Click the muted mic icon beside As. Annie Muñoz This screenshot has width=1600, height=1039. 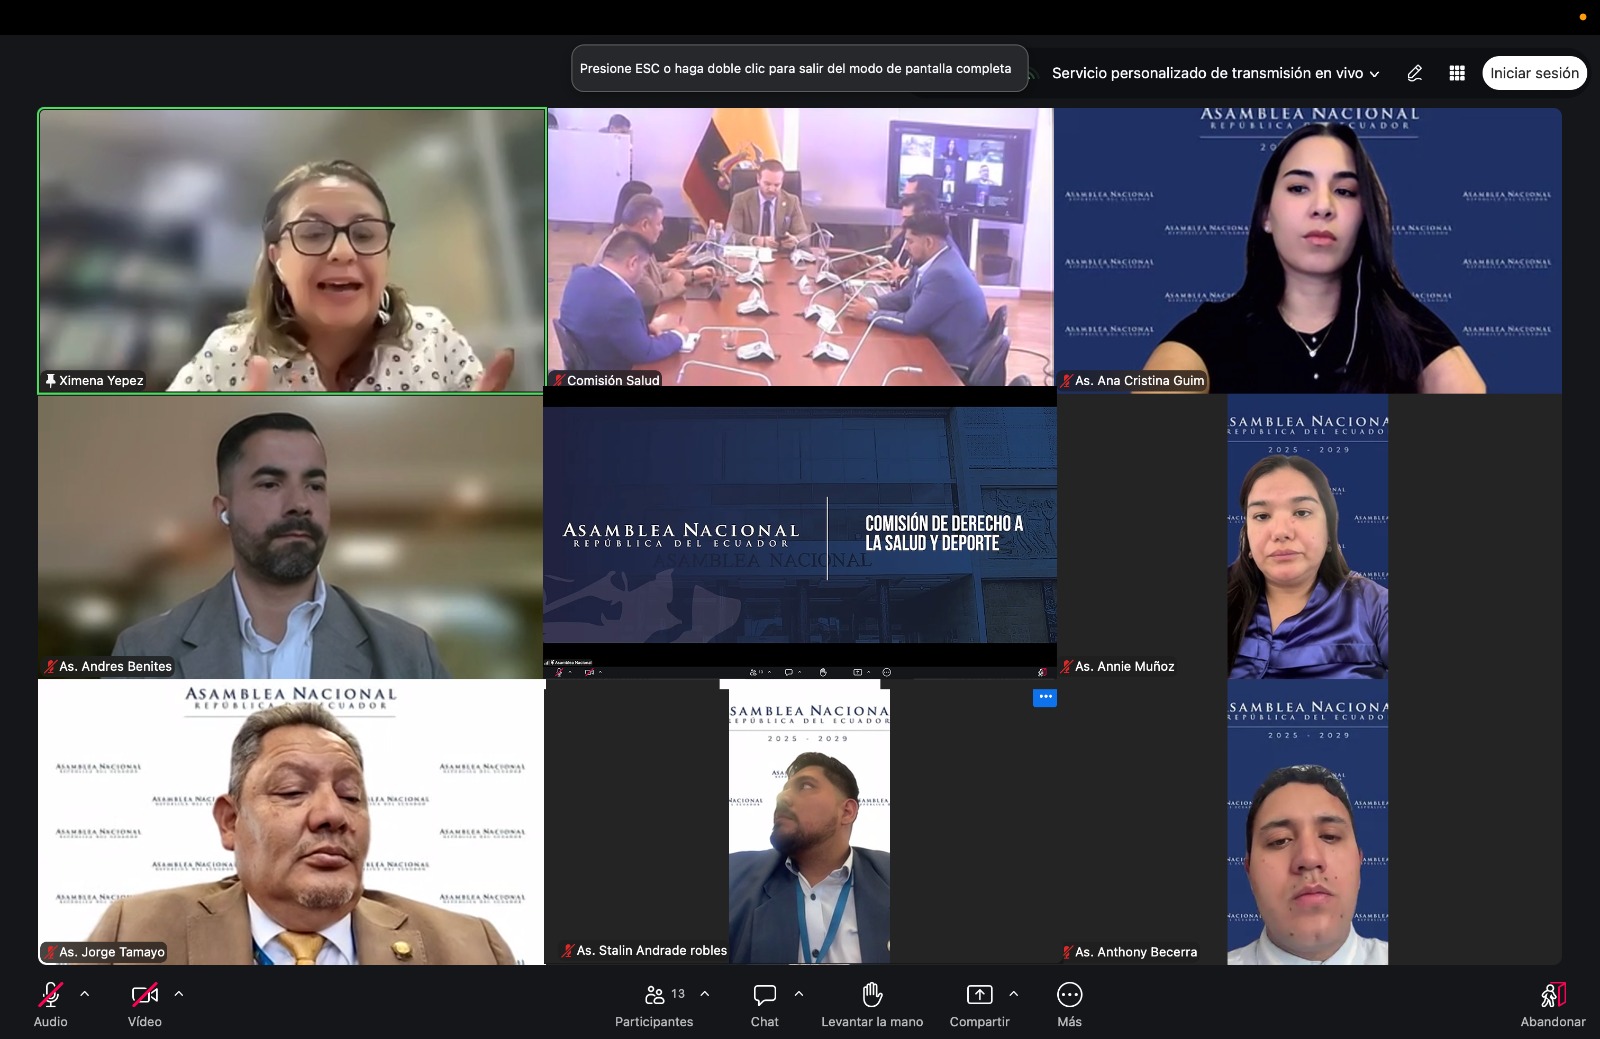1067,667
